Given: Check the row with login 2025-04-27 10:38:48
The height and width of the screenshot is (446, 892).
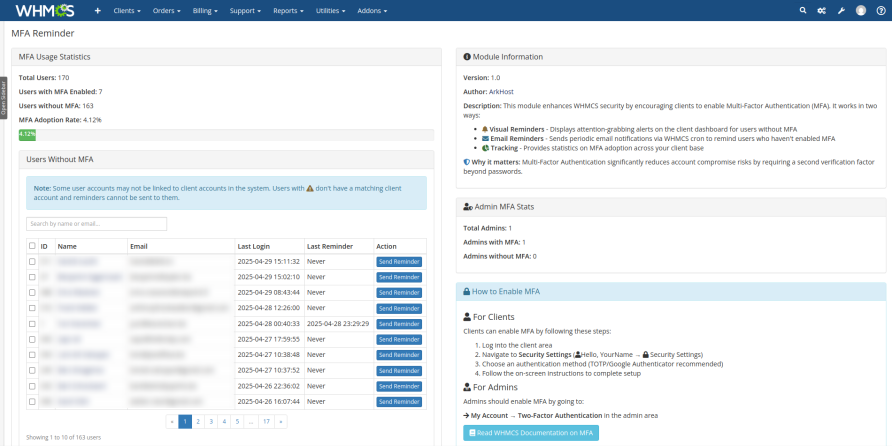Looking at the screenshot, I should pyautogui.click(x=32, y=354).
